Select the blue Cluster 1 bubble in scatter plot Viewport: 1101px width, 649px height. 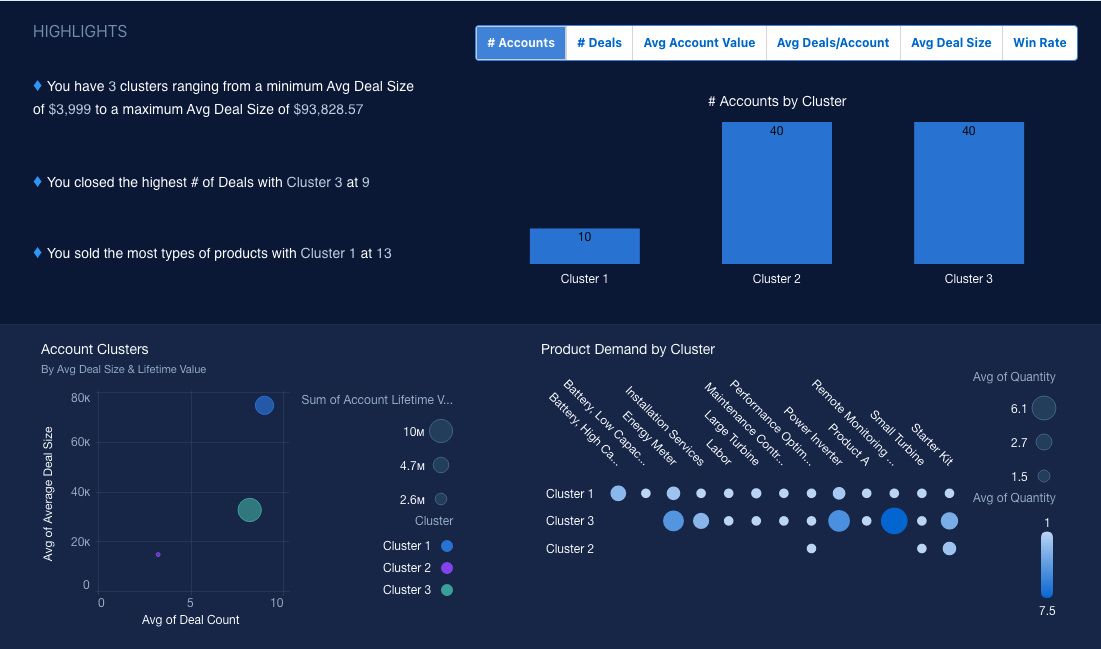[264, 405]
